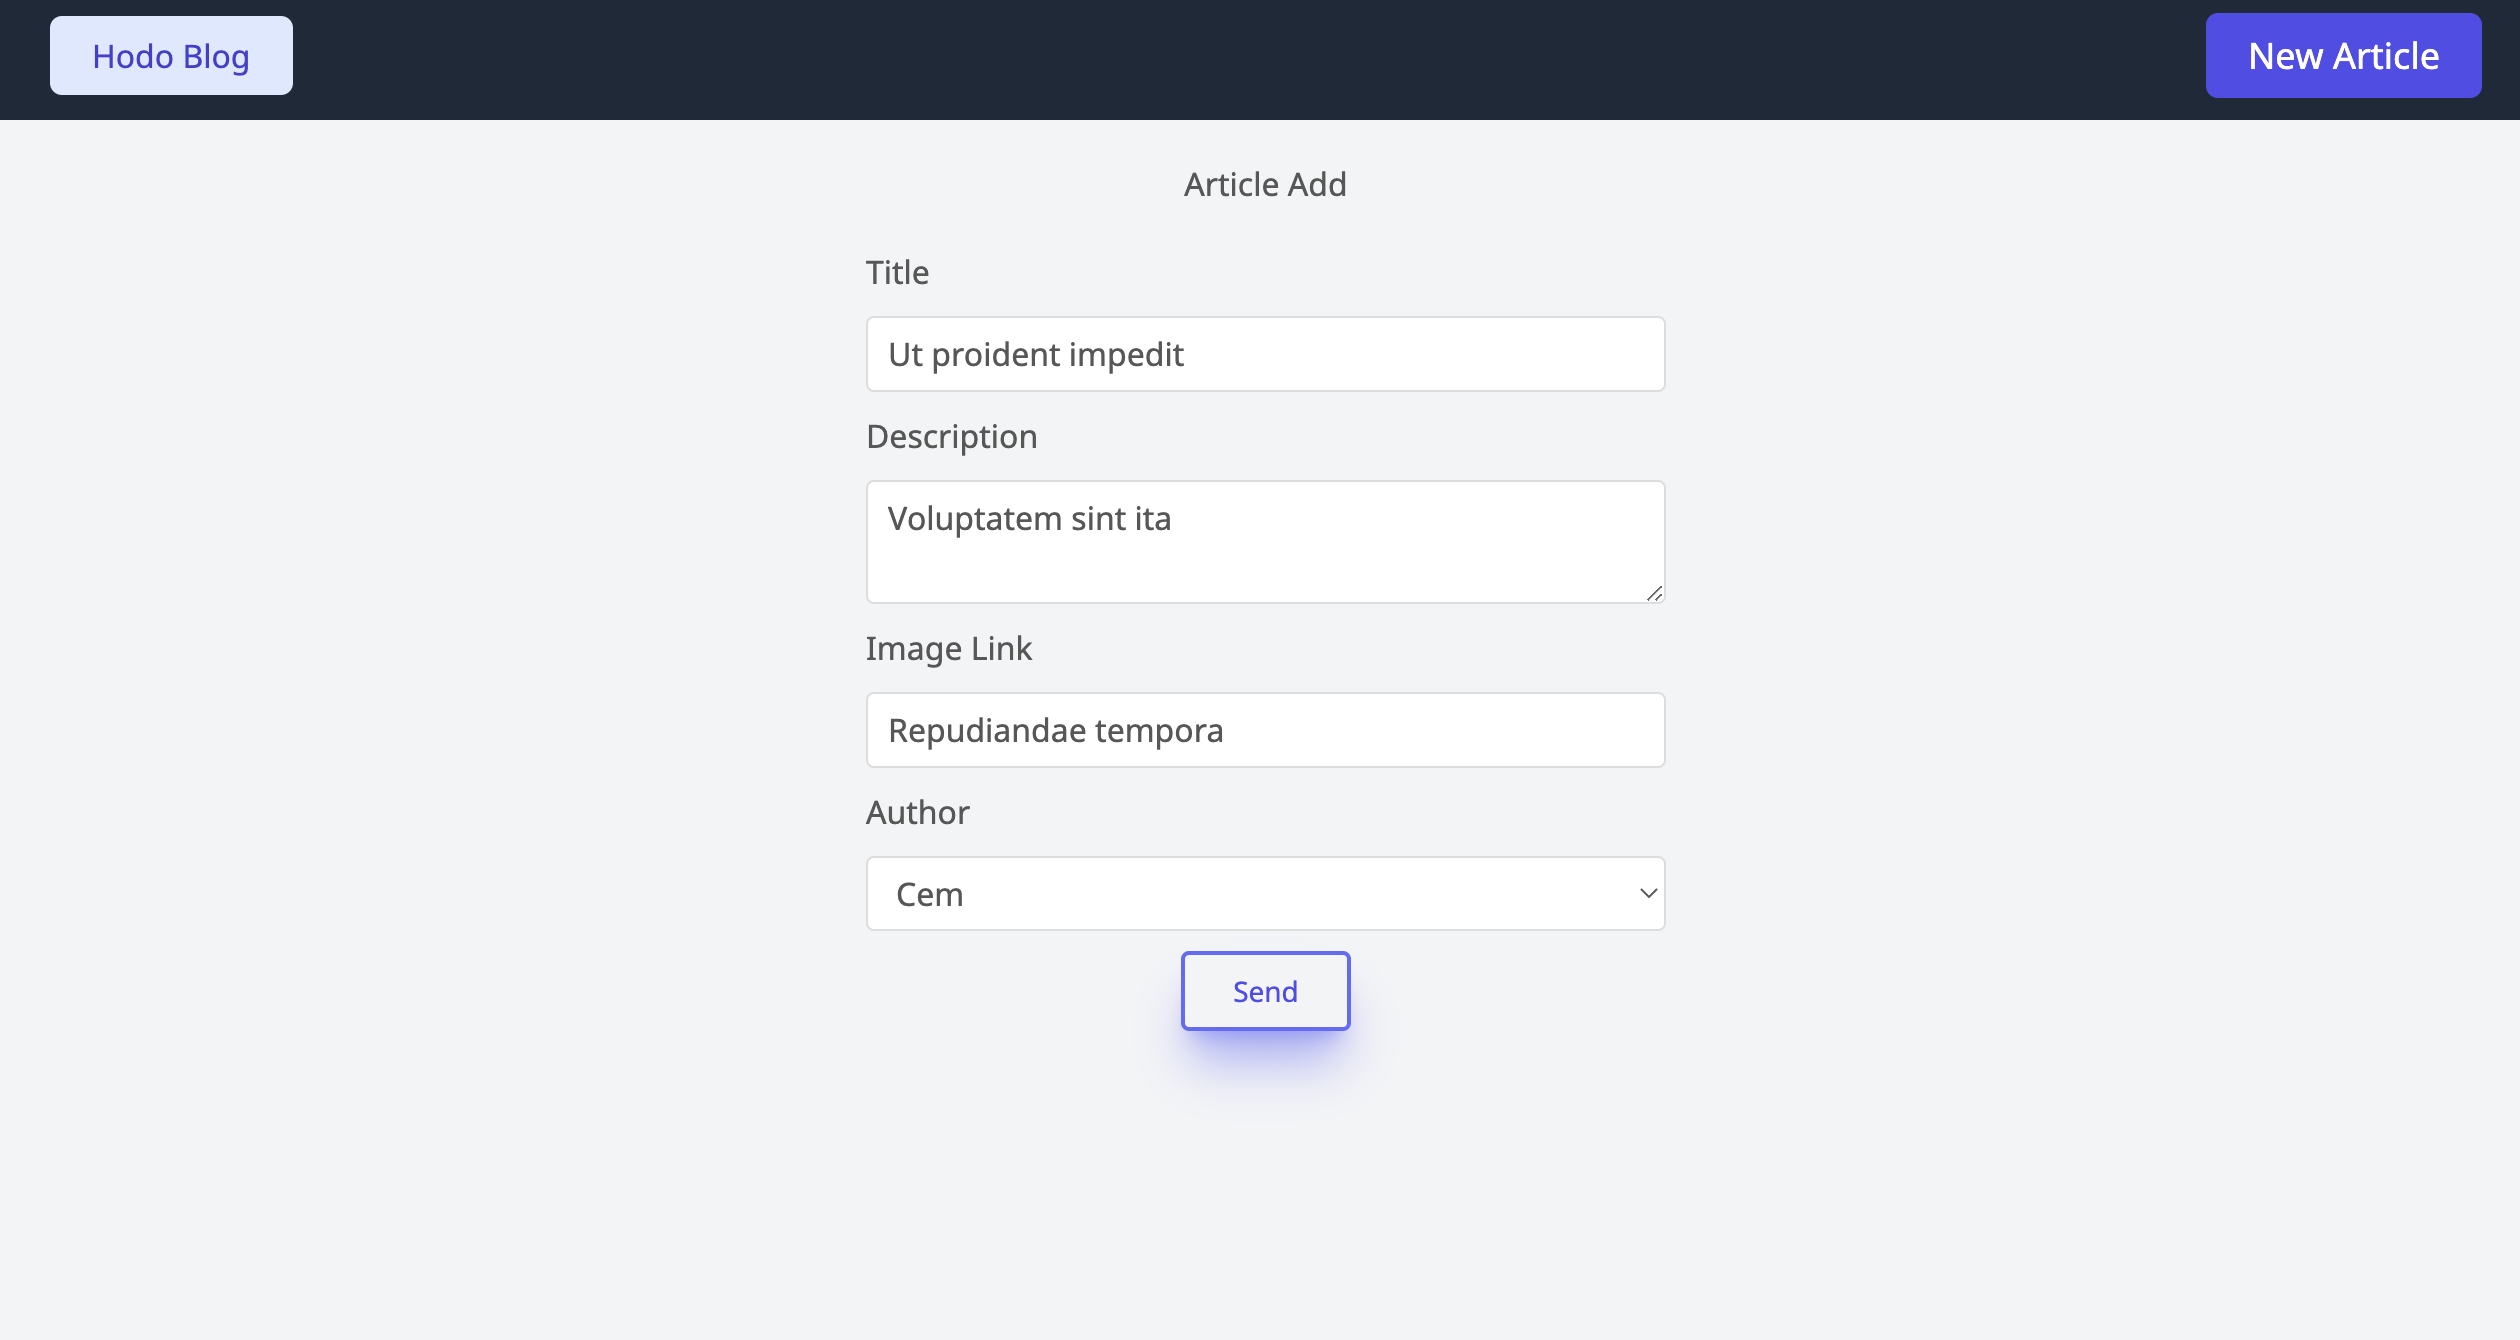Image resolution: width=2520 pixels, height=1340 pixels.
Task: Click blank area right of Title text
Action: [1420, 355]
